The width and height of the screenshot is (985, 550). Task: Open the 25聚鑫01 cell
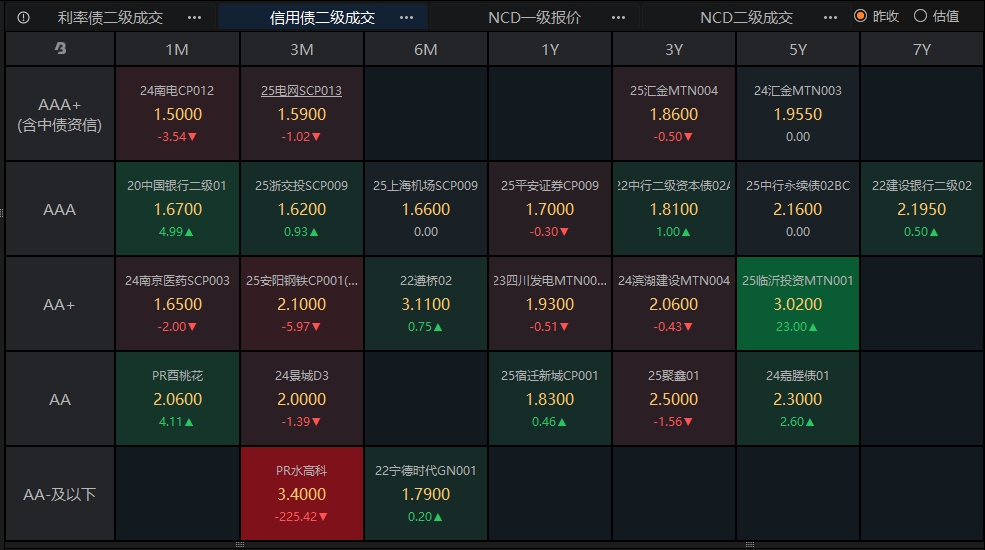click(674, 399)
